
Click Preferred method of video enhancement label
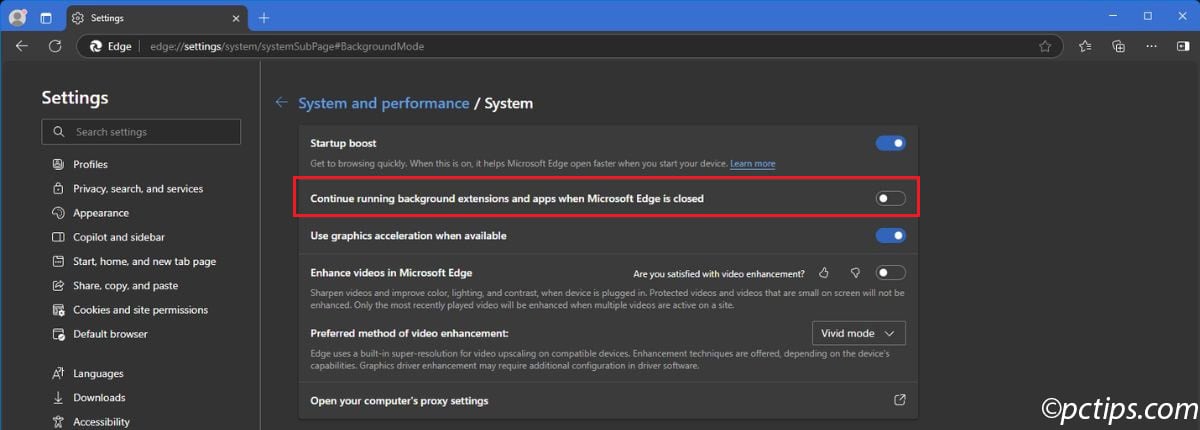[410, 333]
